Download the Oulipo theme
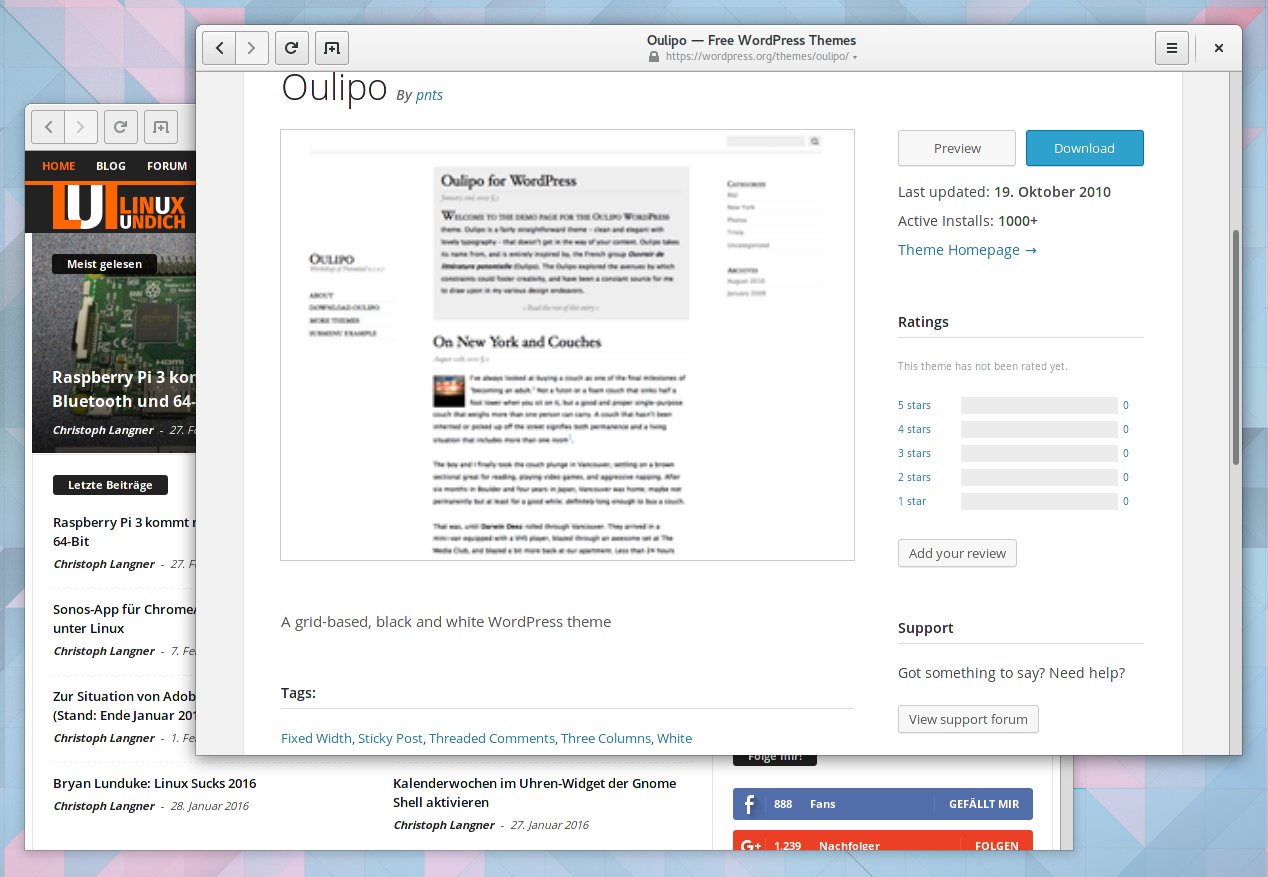 [x=1084, y=148]
